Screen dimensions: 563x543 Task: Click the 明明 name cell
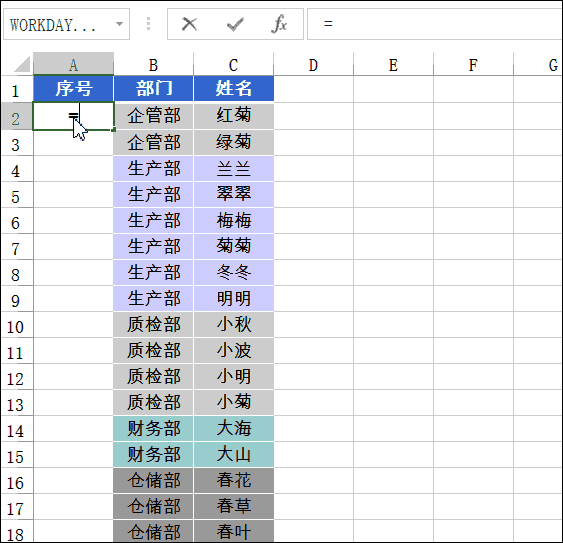pos(234,299)
